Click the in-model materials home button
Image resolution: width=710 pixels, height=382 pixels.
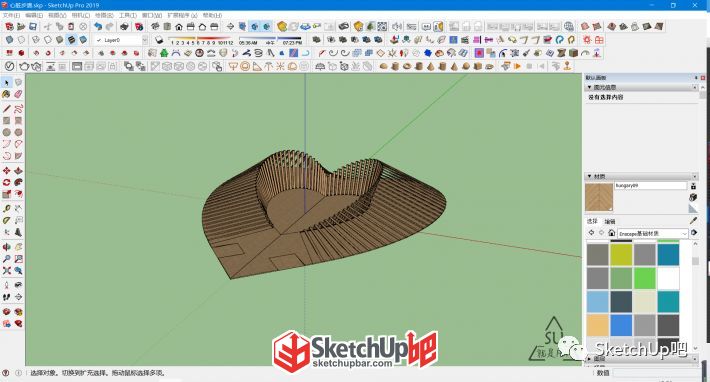pyautogui.click(x=612, y=233)
